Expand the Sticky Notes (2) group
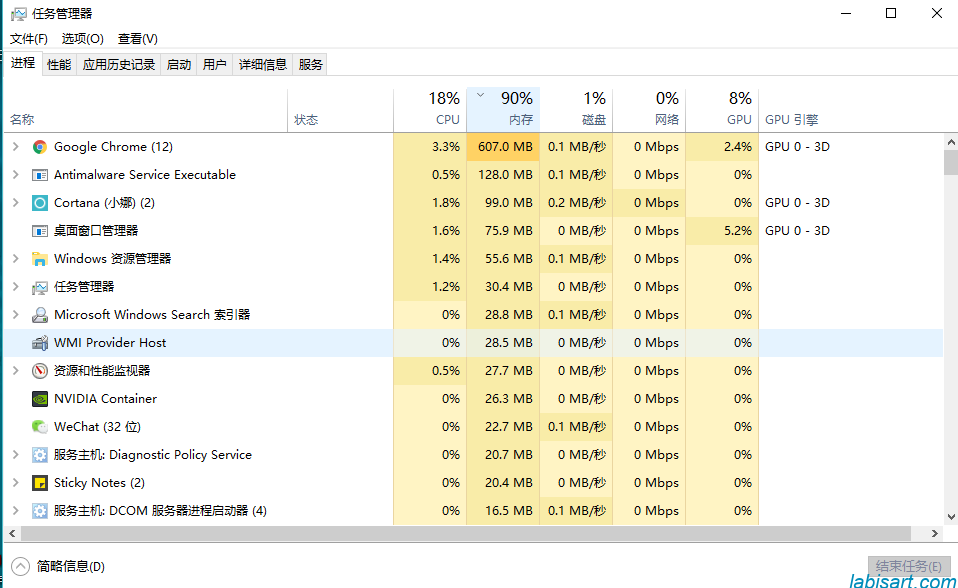Image resolution: width=958 pixels, height=588 pixels. 16,483
